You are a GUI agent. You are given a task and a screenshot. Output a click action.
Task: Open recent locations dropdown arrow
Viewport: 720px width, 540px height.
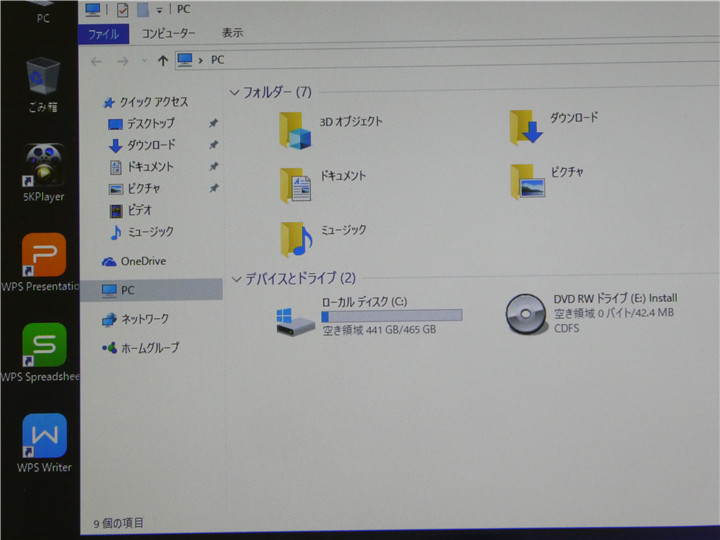(144, 60)
